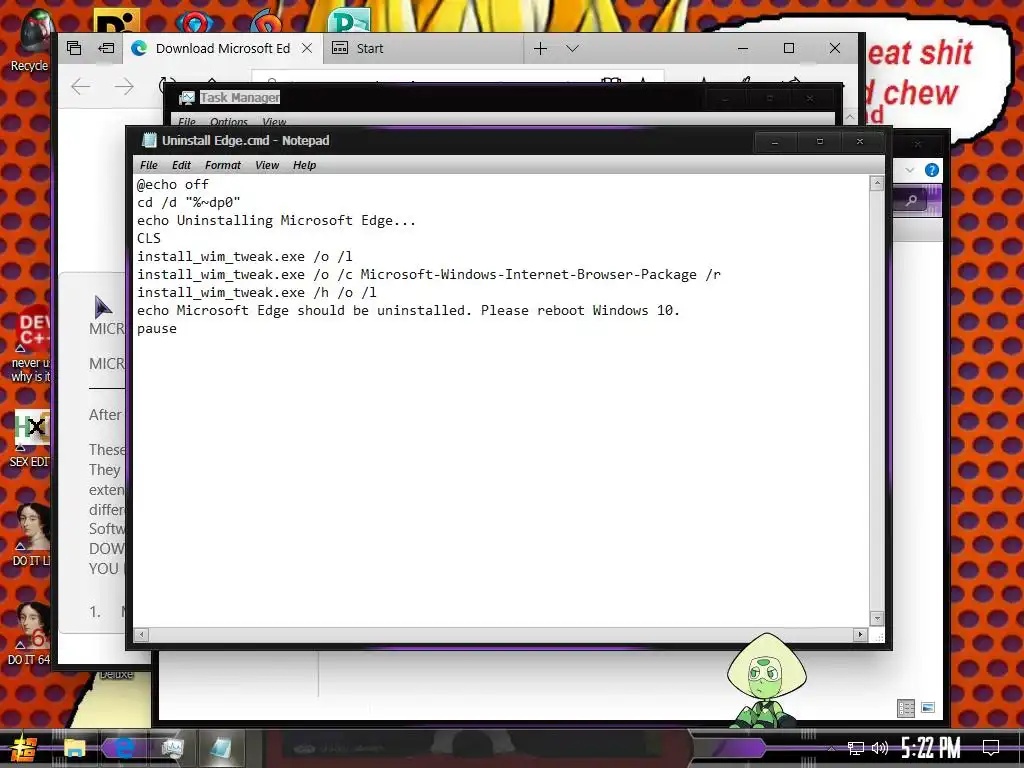The width and height of the screenshot is (1024, 768).
Task: Click the 'Please reboot Windows 10.' text
Action: coord(580,310)
